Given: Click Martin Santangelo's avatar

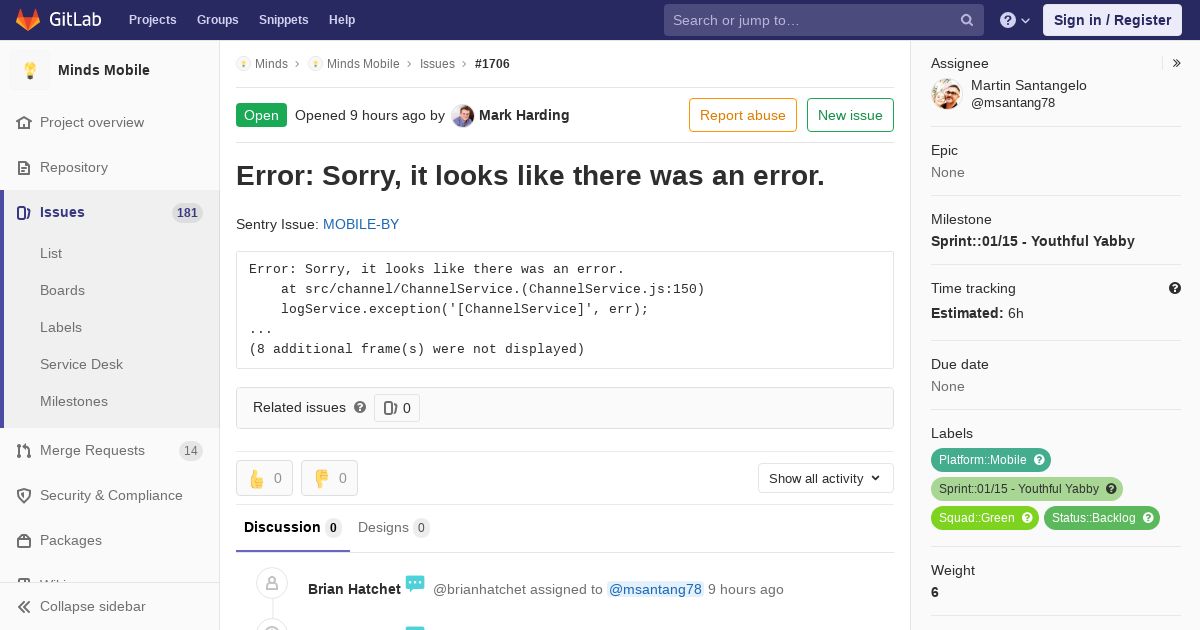Looking at the screenshot, I should [946, 94].
